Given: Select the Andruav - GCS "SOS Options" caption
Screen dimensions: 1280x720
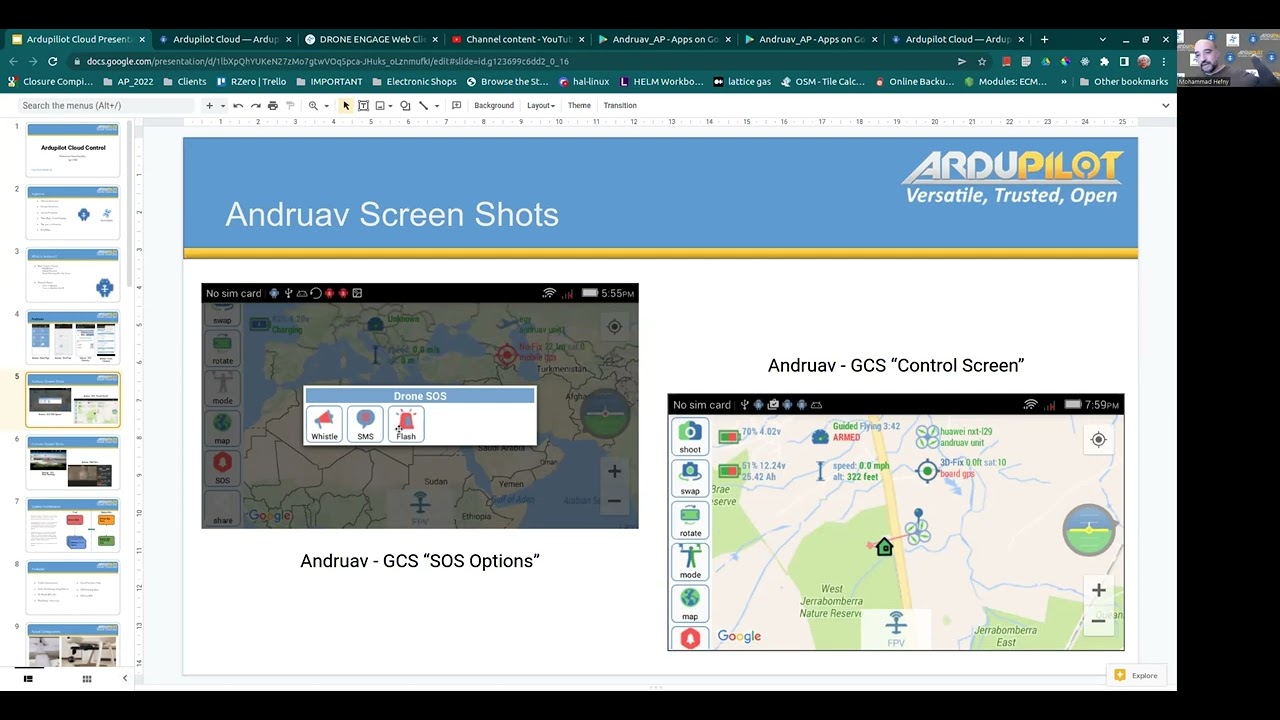Looking at the screenshot, I should point(420,561).
